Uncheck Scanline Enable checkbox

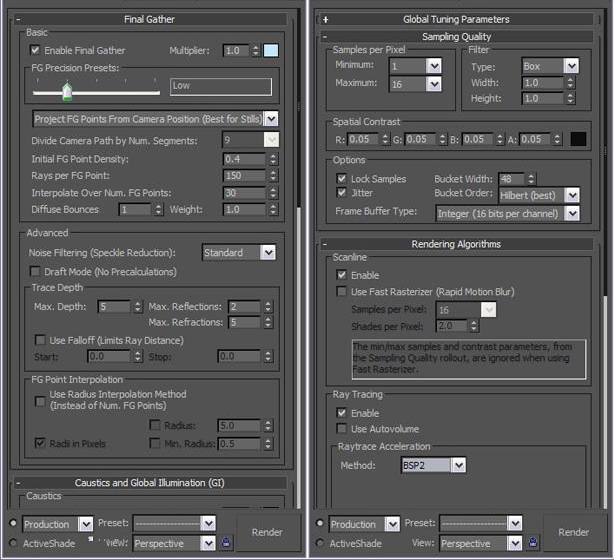pyautogui.click(x=341, y=275)
